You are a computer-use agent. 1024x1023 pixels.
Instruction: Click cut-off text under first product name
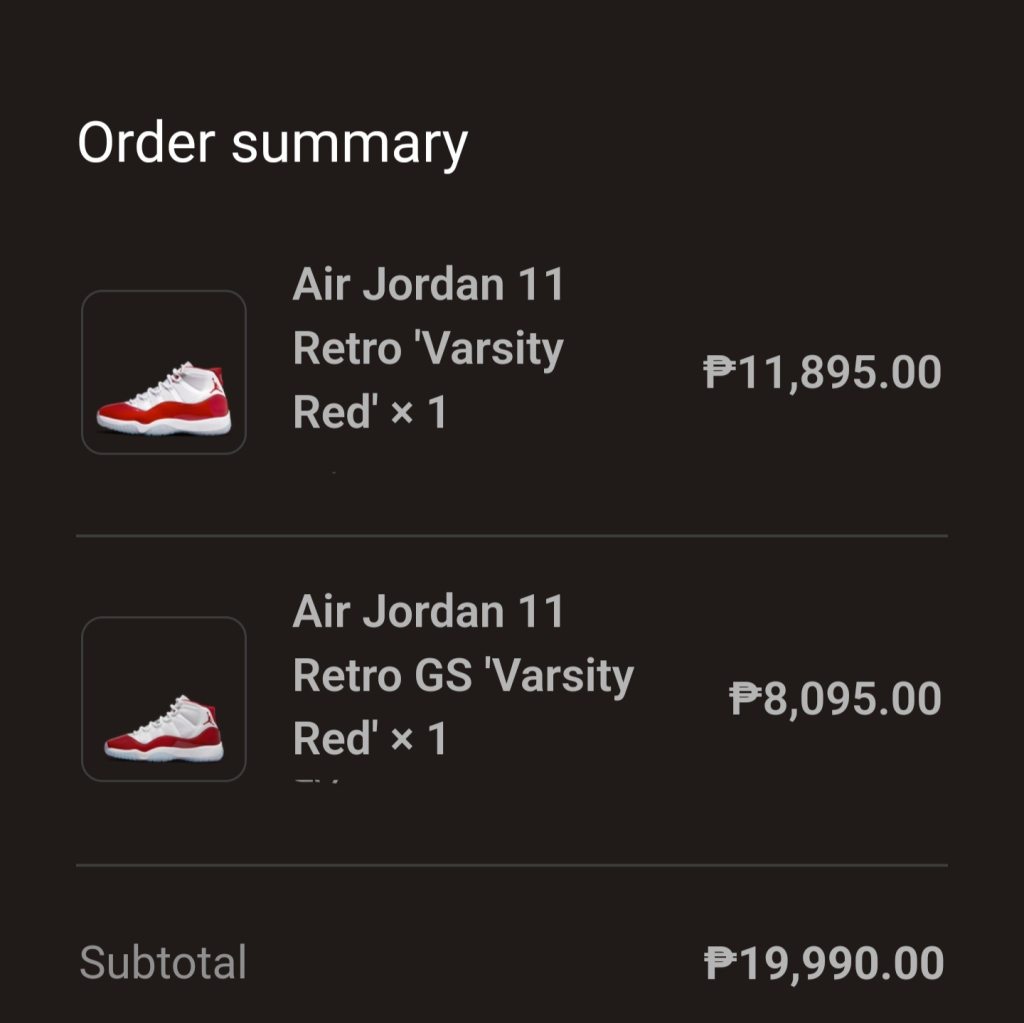[x=333, y=471]
